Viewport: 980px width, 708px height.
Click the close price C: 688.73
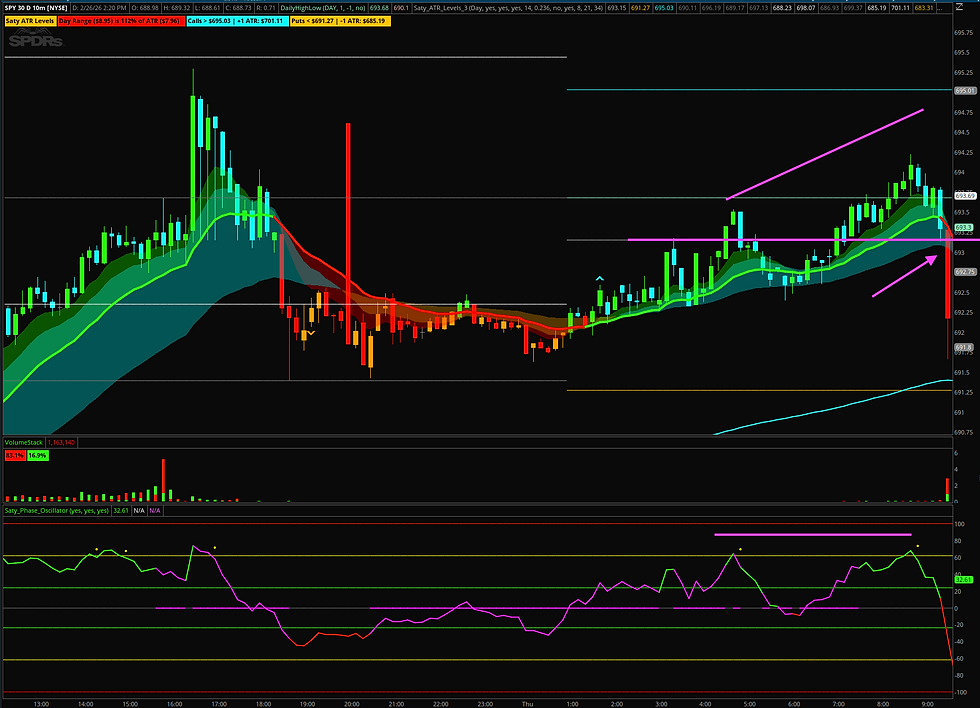238,8
